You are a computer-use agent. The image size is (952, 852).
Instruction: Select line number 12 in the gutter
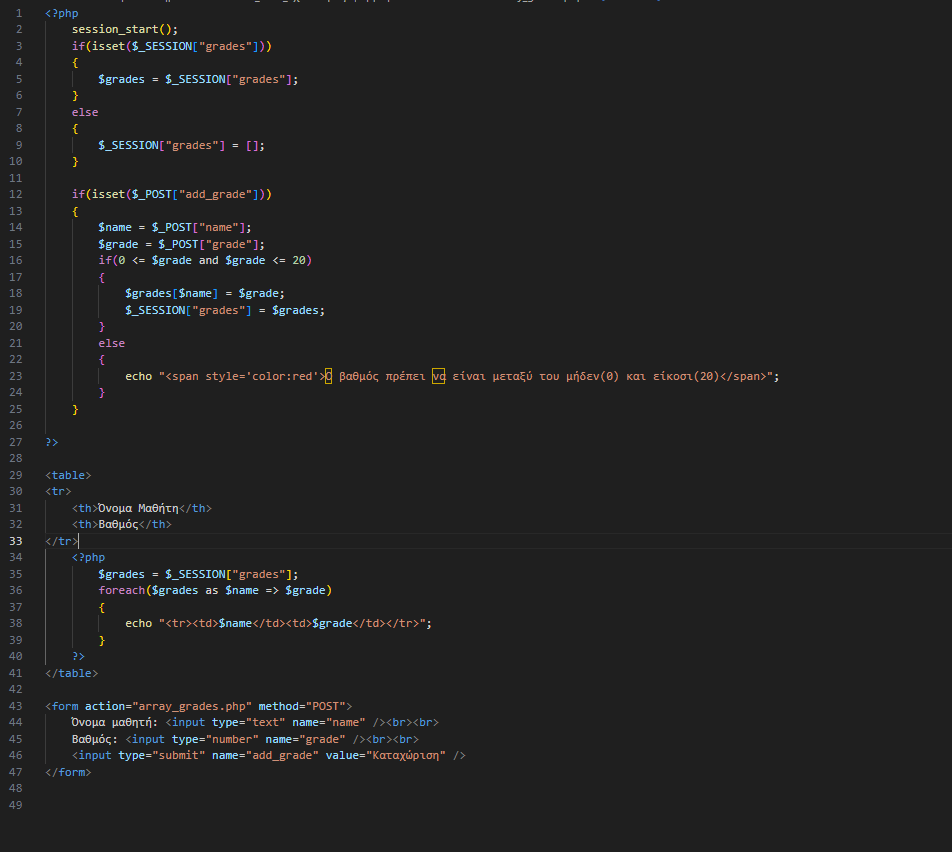point(15,194)
